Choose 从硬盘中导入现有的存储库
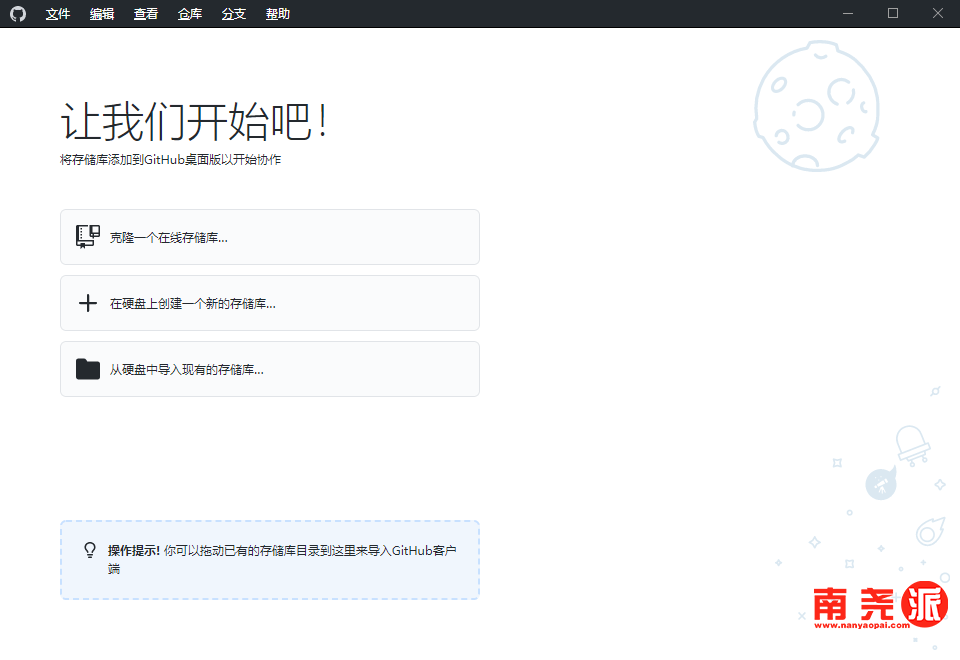Viewport: 960px width, 660px height. pyautogui.click(x=269, y=369)
